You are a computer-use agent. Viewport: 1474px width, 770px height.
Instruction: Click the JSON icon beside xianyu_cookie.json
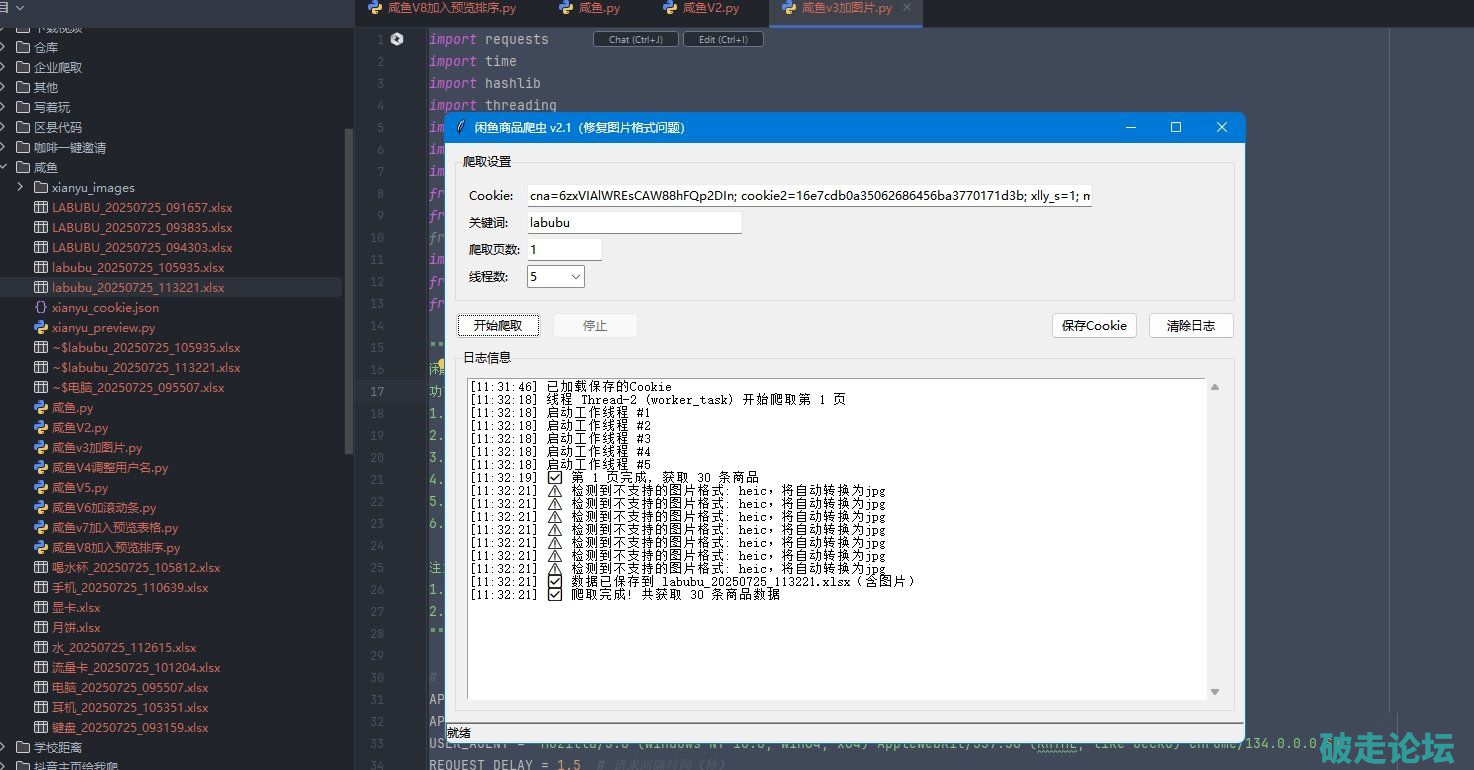[x=41, y=308]
